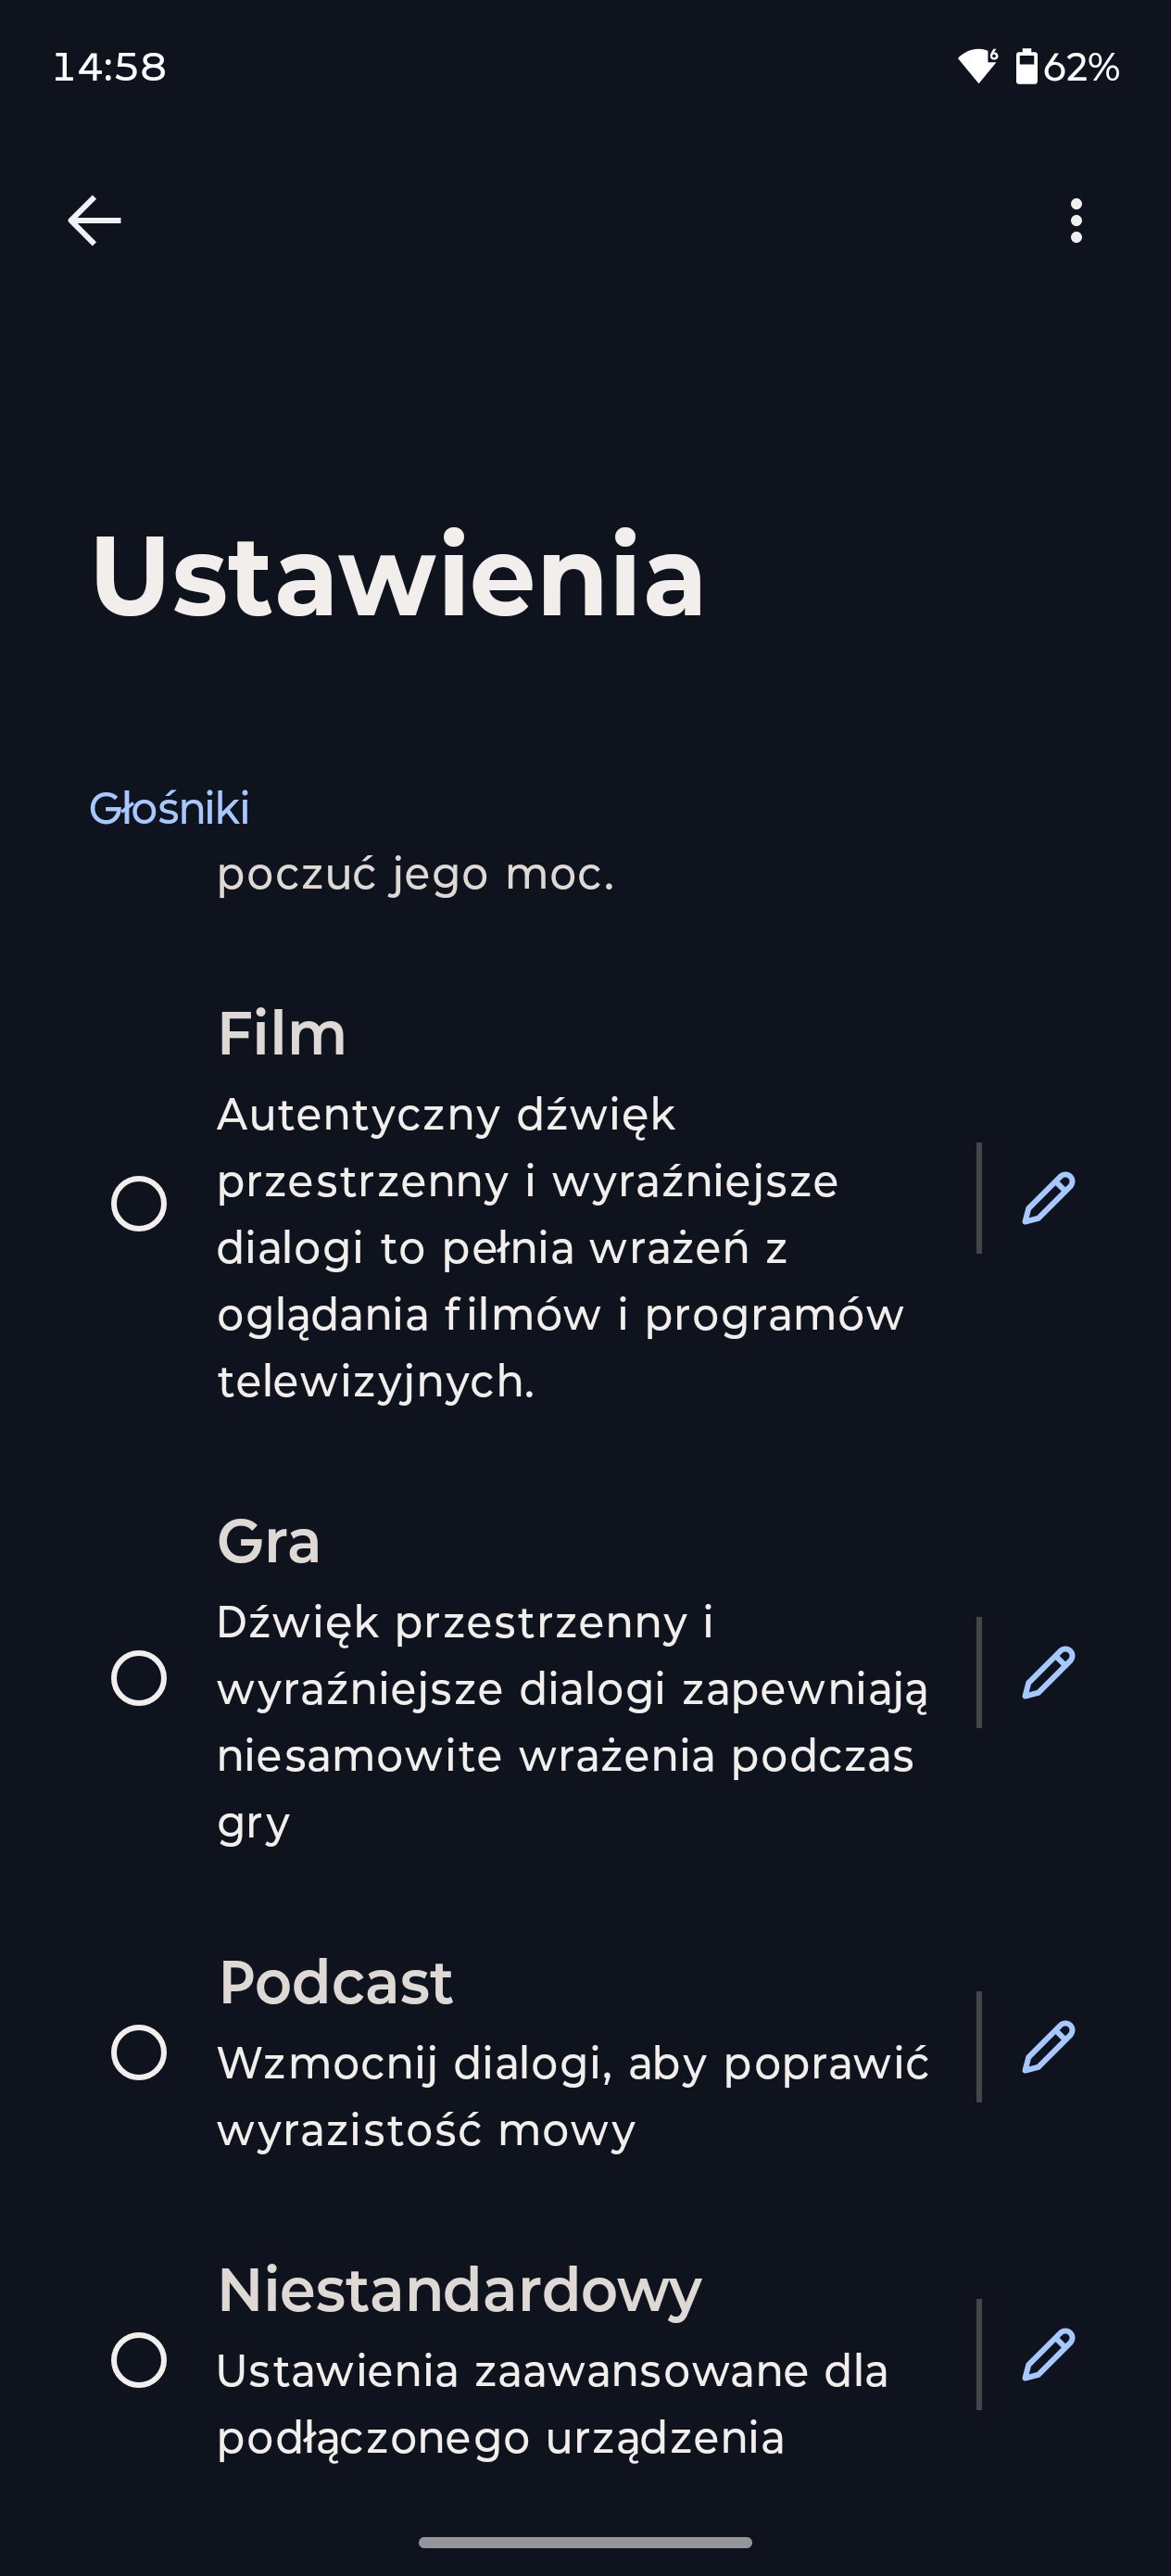Tap the Niestandardowy profile title
The width and height of the screenshot is (1171, 2576).
point(460,2290)
